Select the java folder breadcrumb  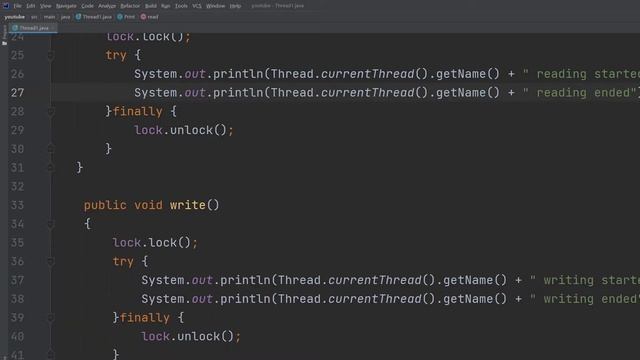tap(65, 17)
